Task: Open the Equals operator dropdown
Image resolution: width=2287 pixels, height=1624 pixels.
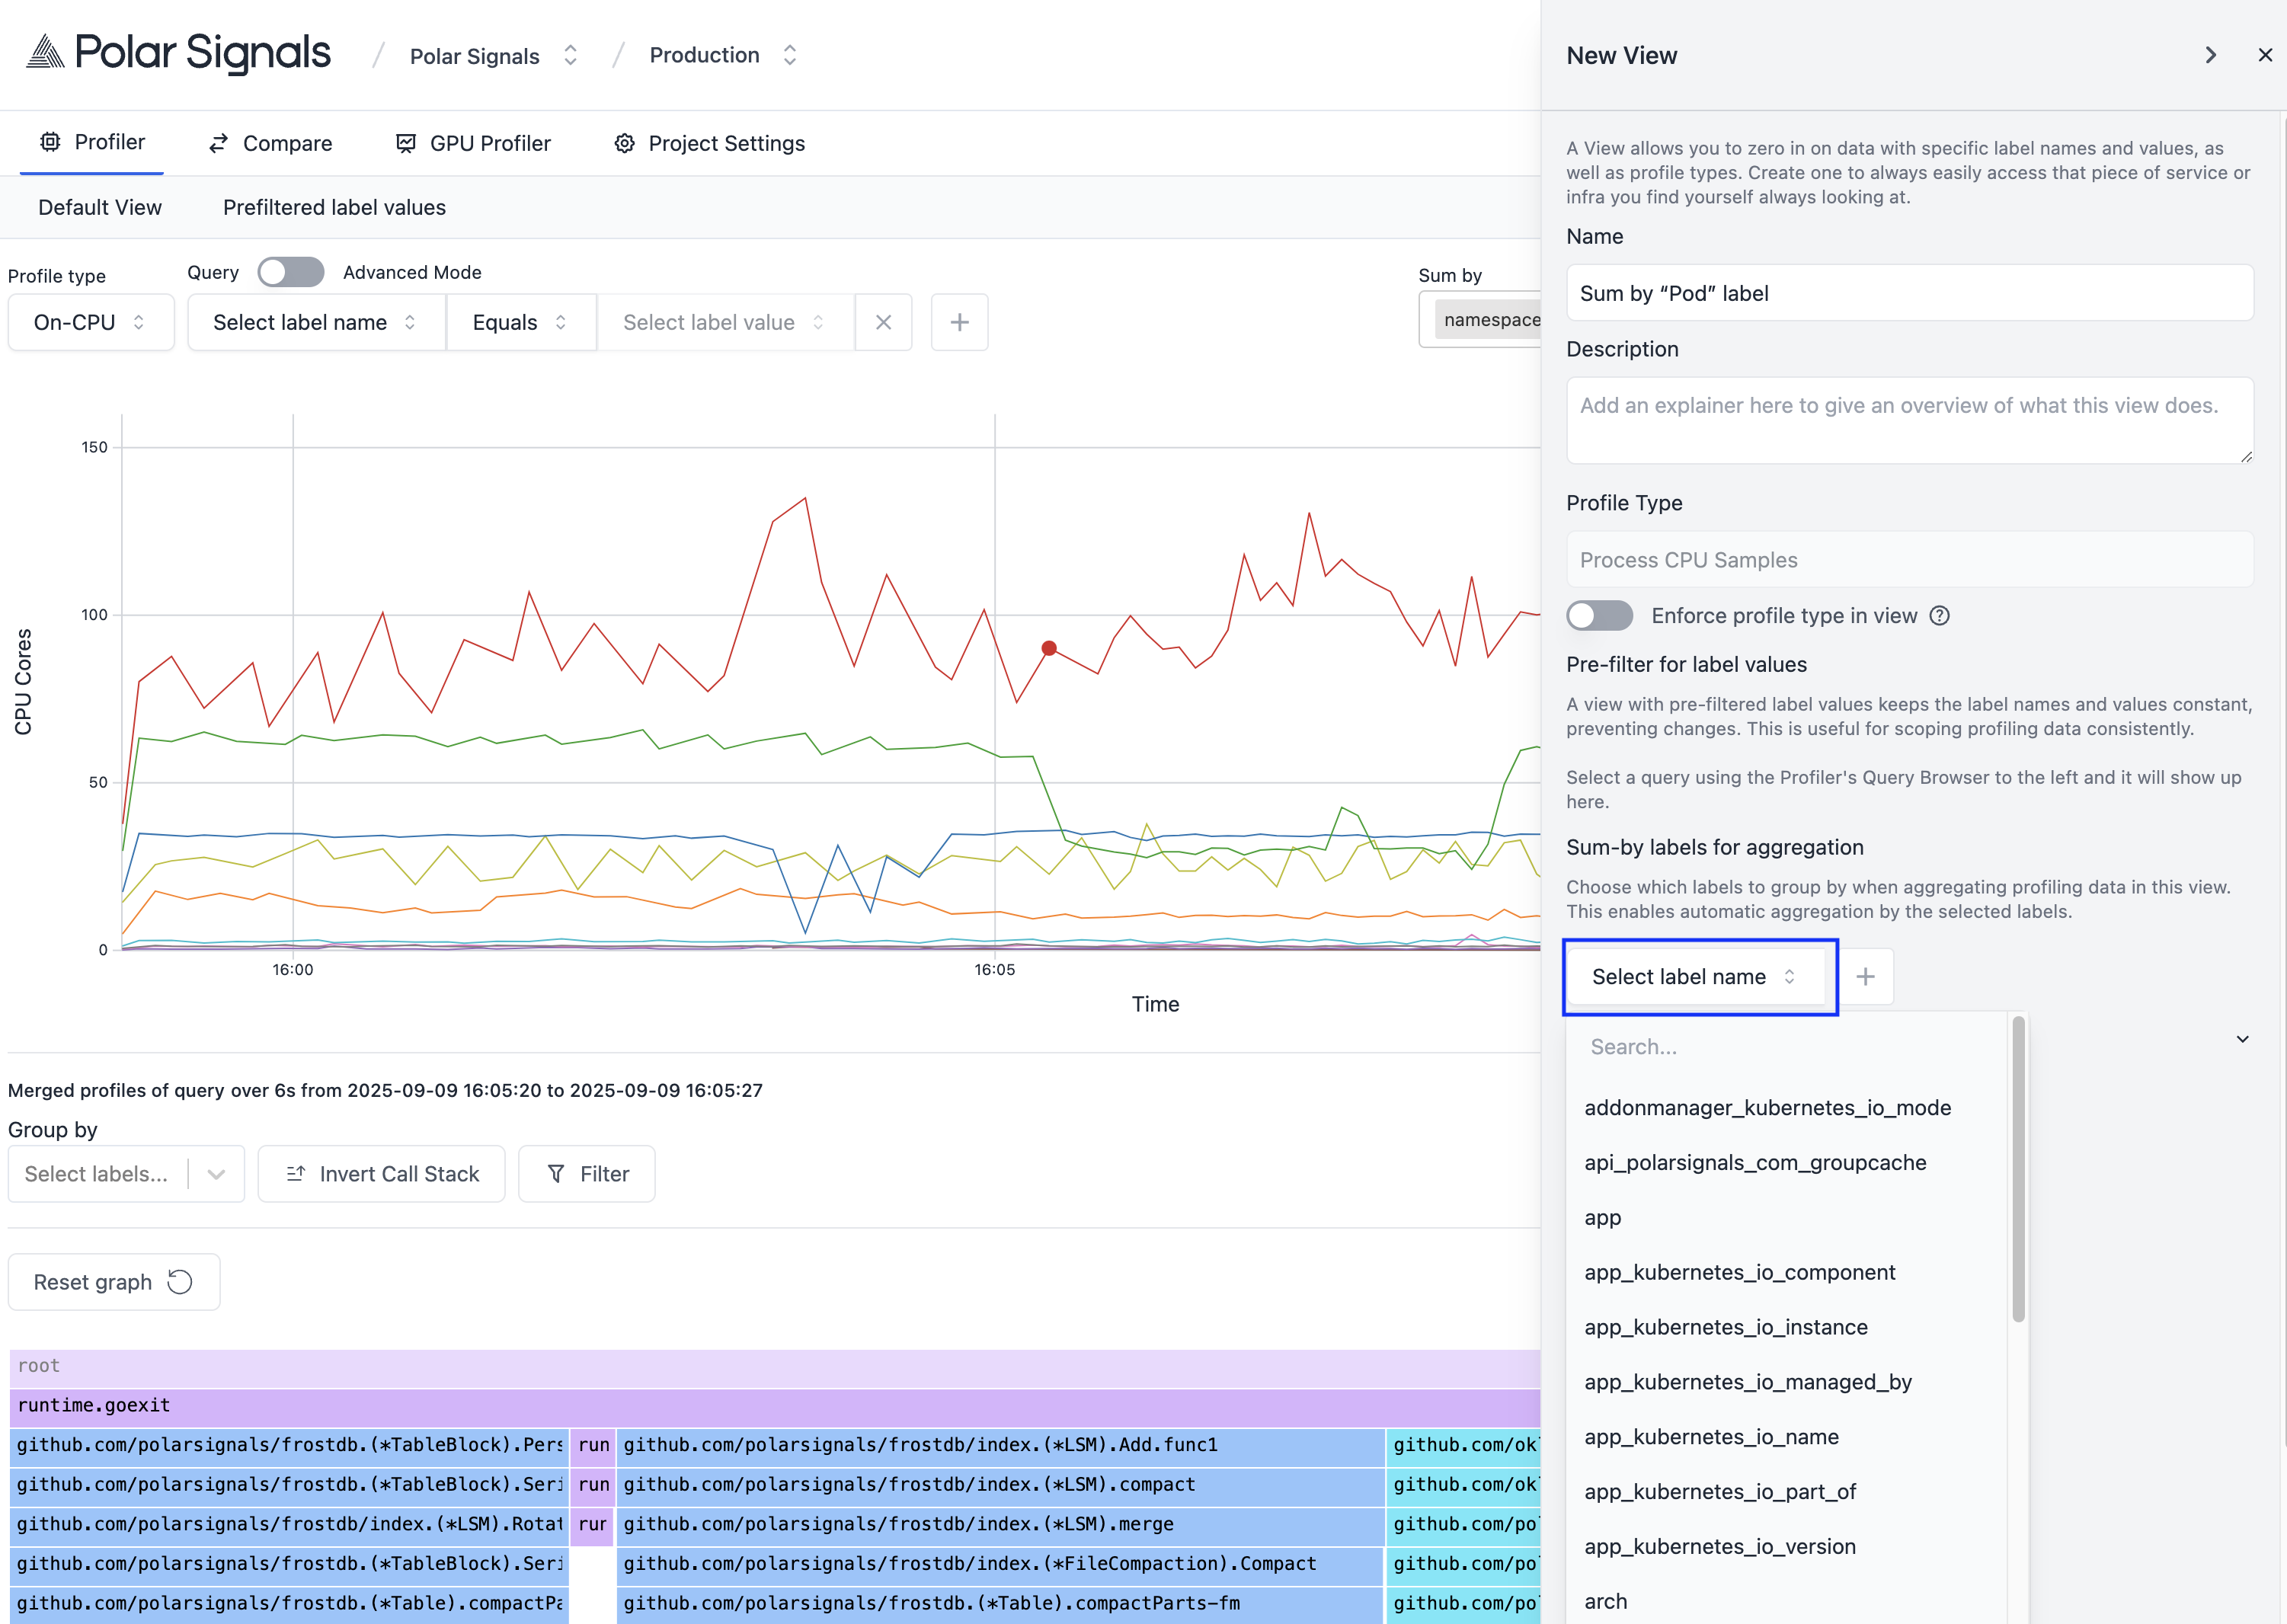Action: tap(520, 322)
